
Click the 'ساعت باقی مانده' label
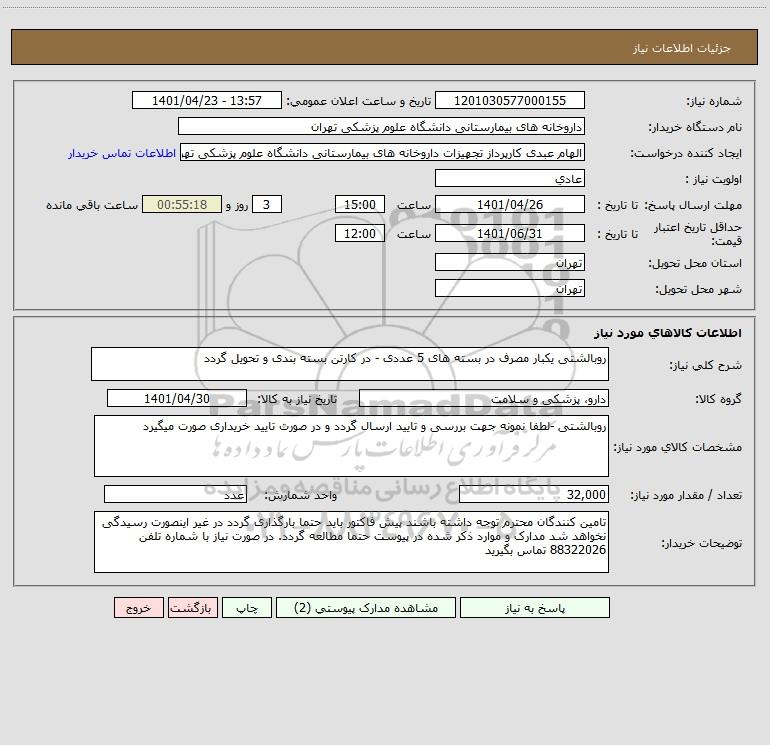tap(92, 205)
